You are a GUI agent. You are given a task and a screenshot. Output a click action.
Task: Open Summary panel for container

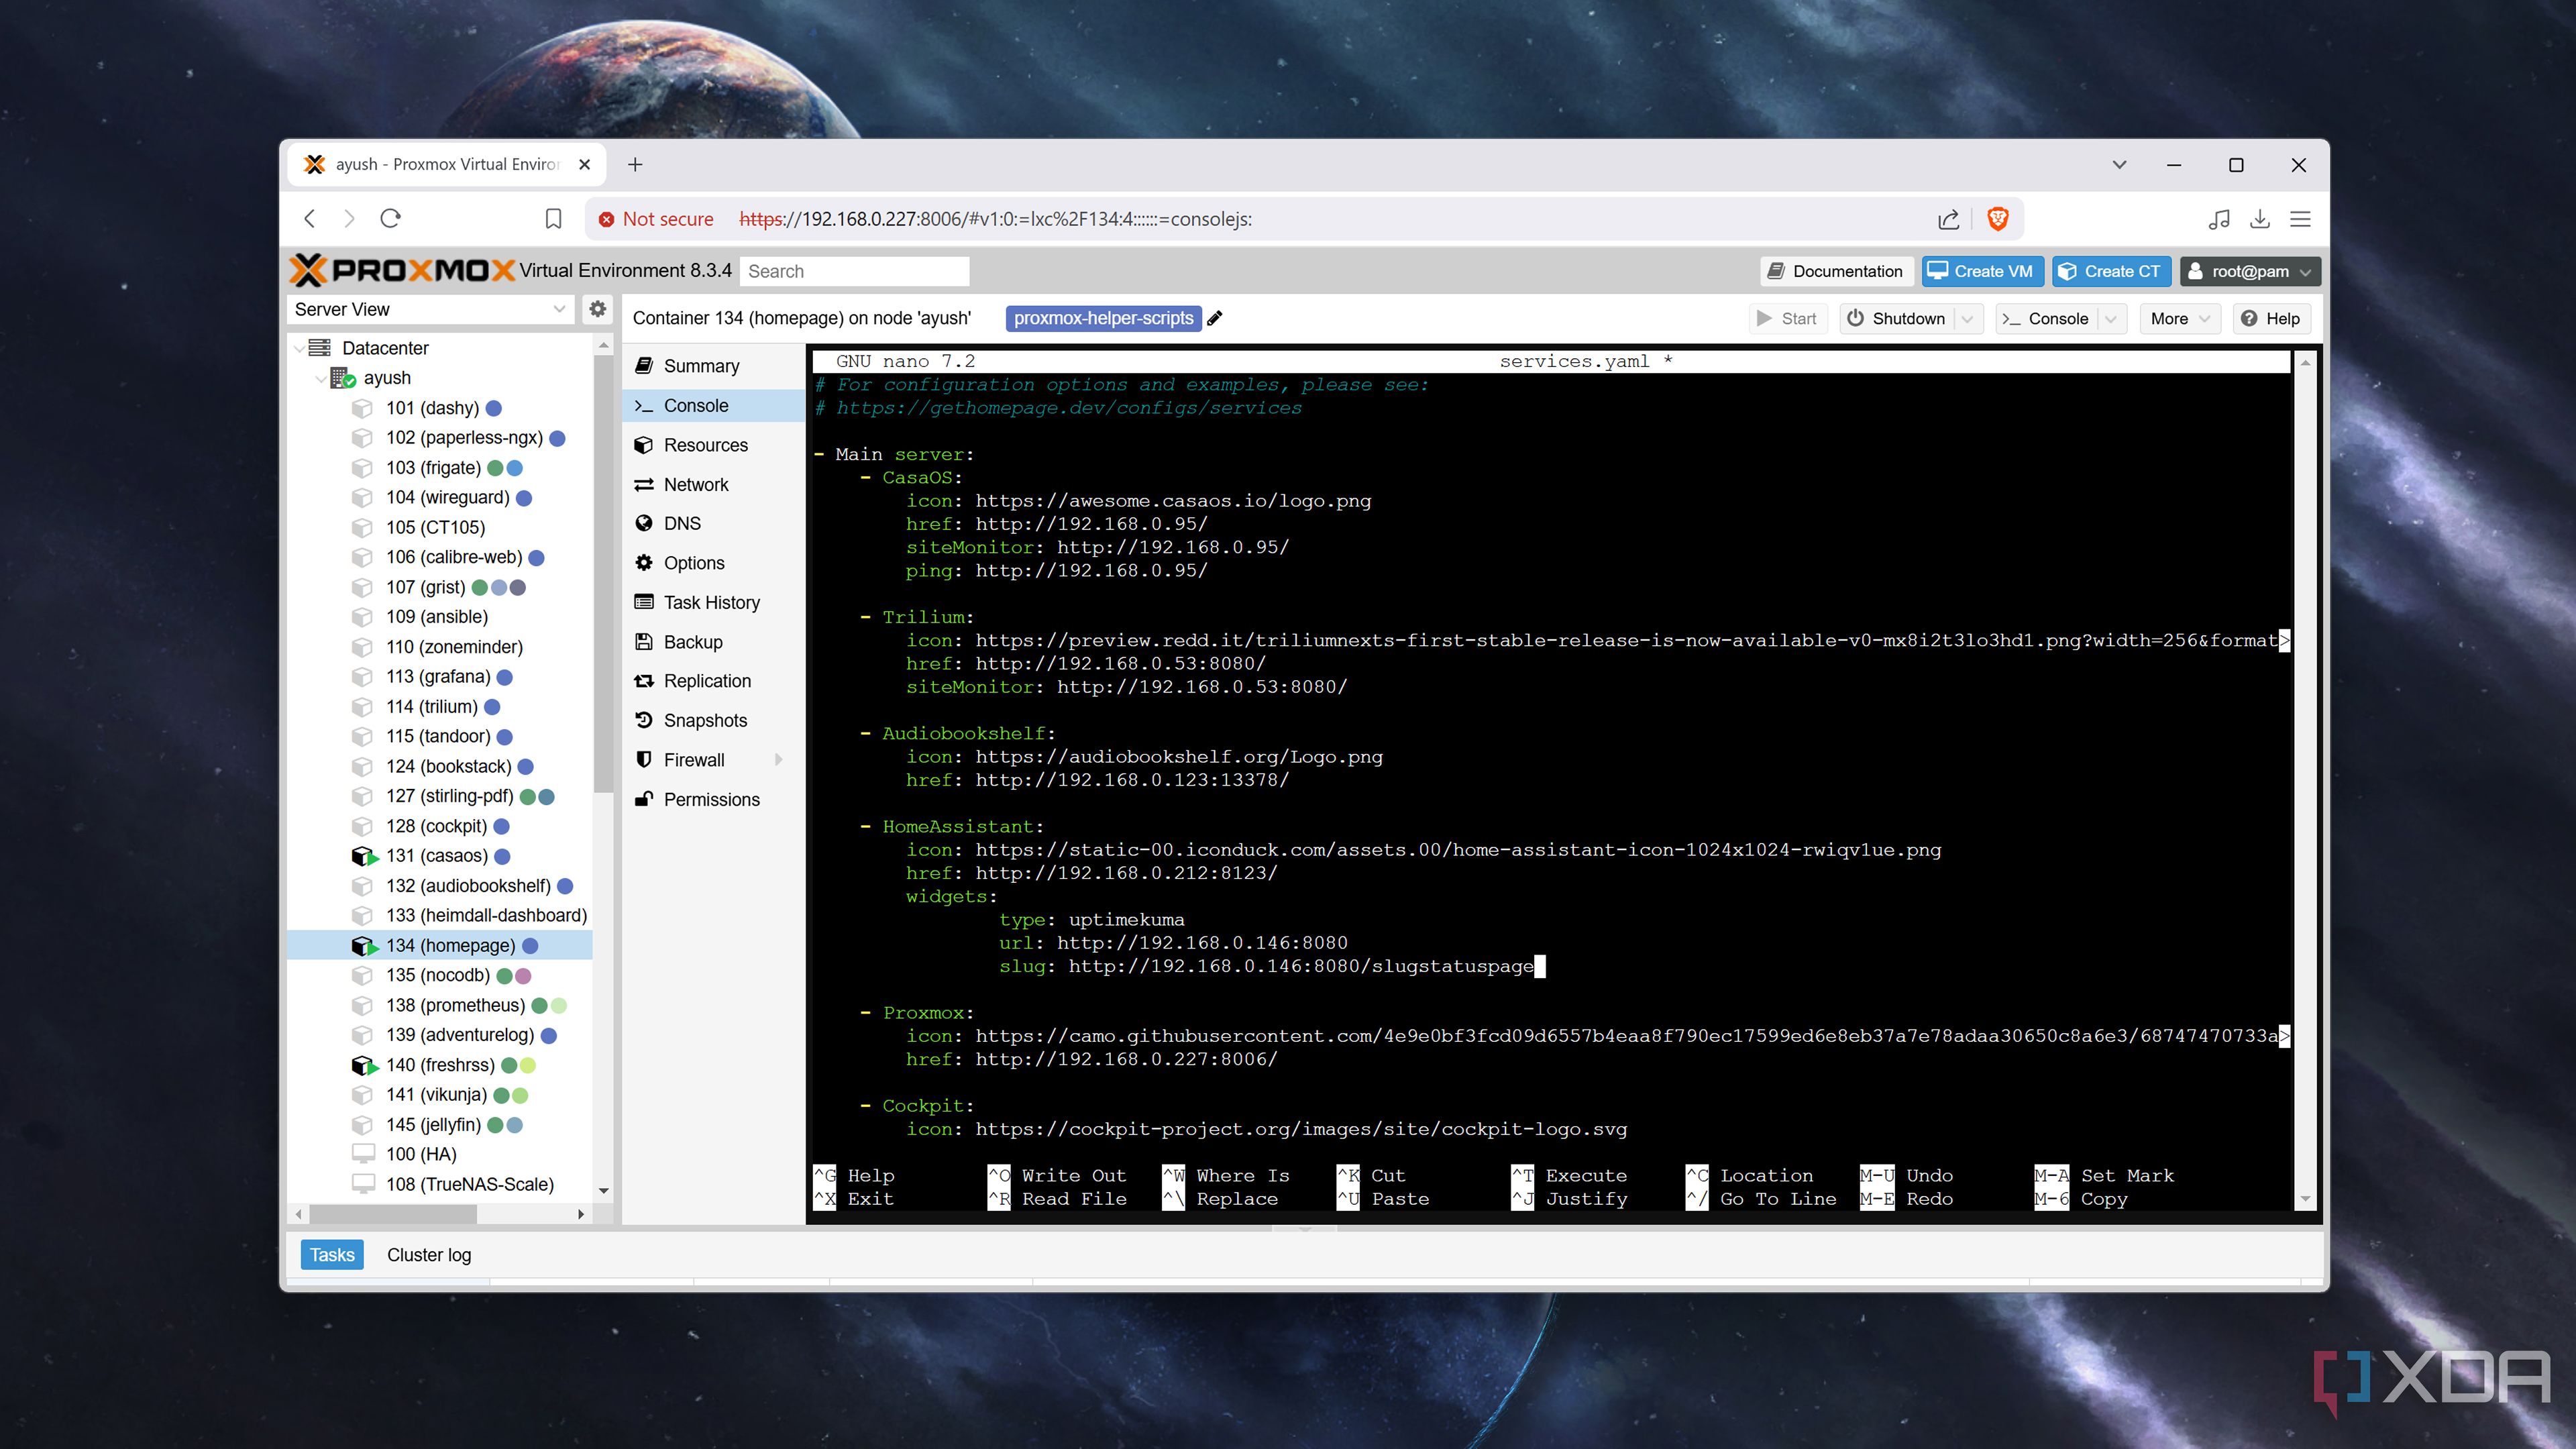(x=713, y=366)
